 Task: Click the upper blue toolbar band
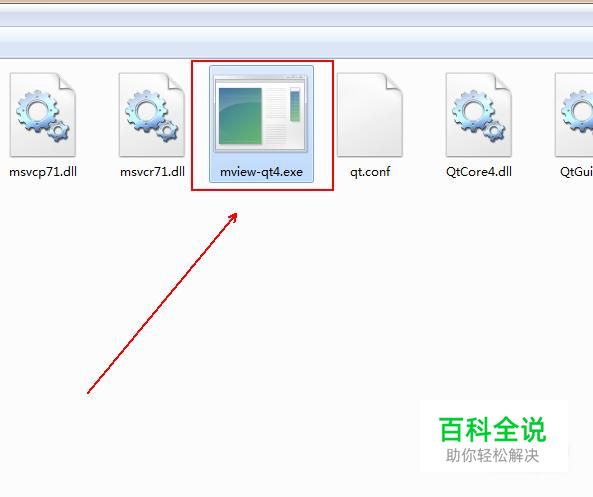pyautogui.click(x=296, y=19)
